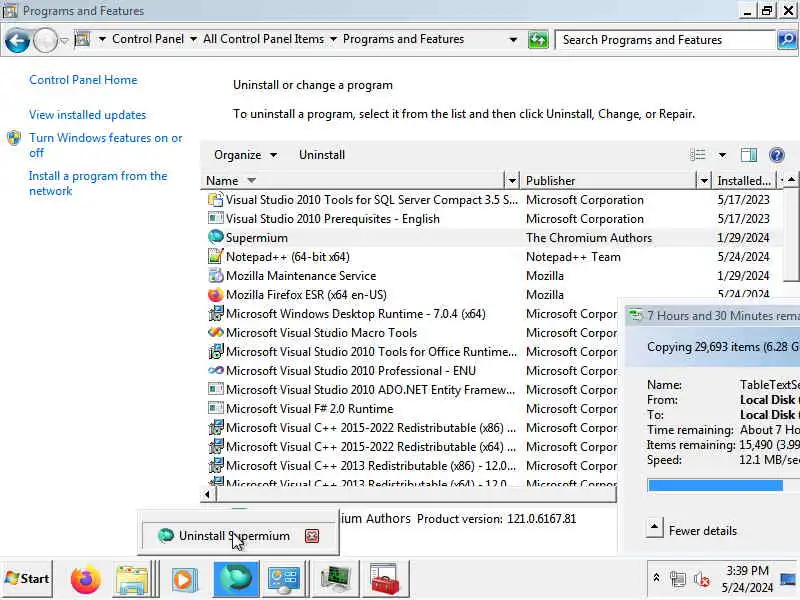Open the recent pages dropdown arrow

tap(64, 40)
